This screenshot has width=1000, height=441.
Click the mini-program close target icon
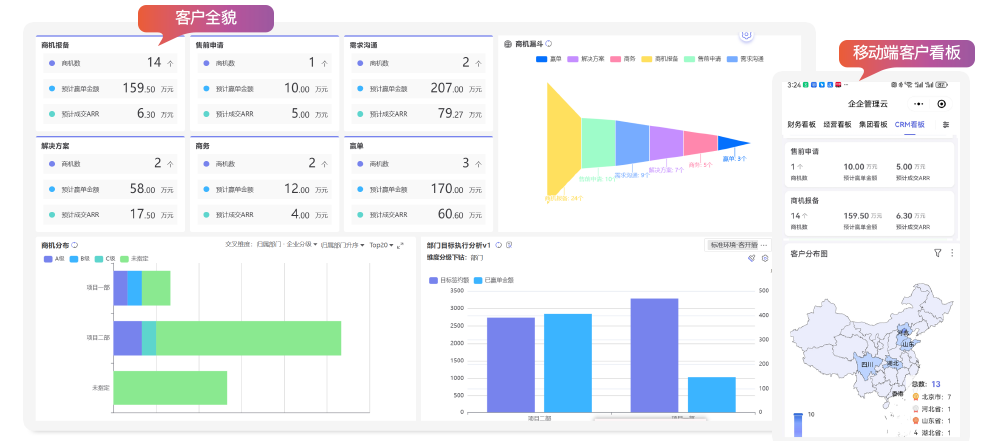pos(941,103)
